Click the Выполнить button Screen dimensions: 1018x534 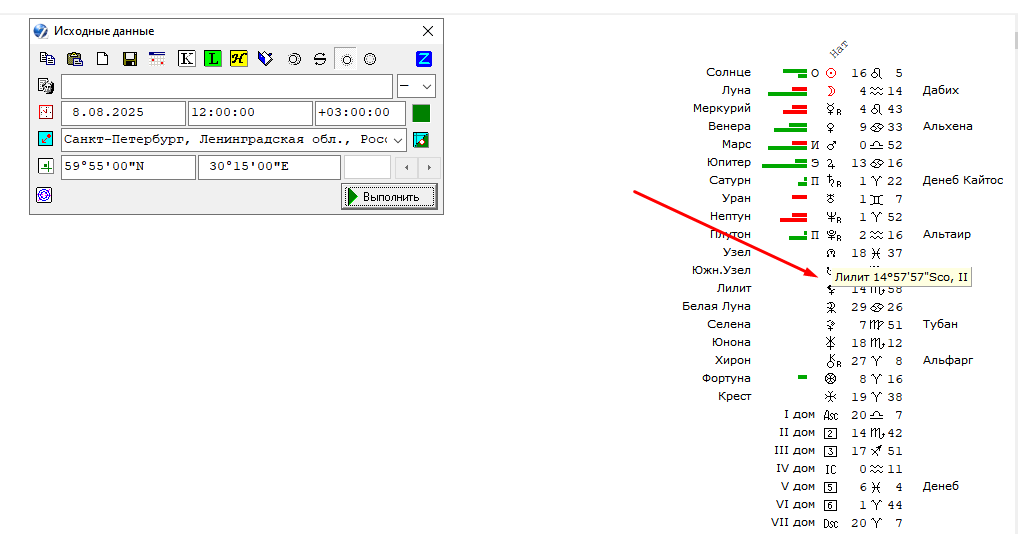pos(389,197)
